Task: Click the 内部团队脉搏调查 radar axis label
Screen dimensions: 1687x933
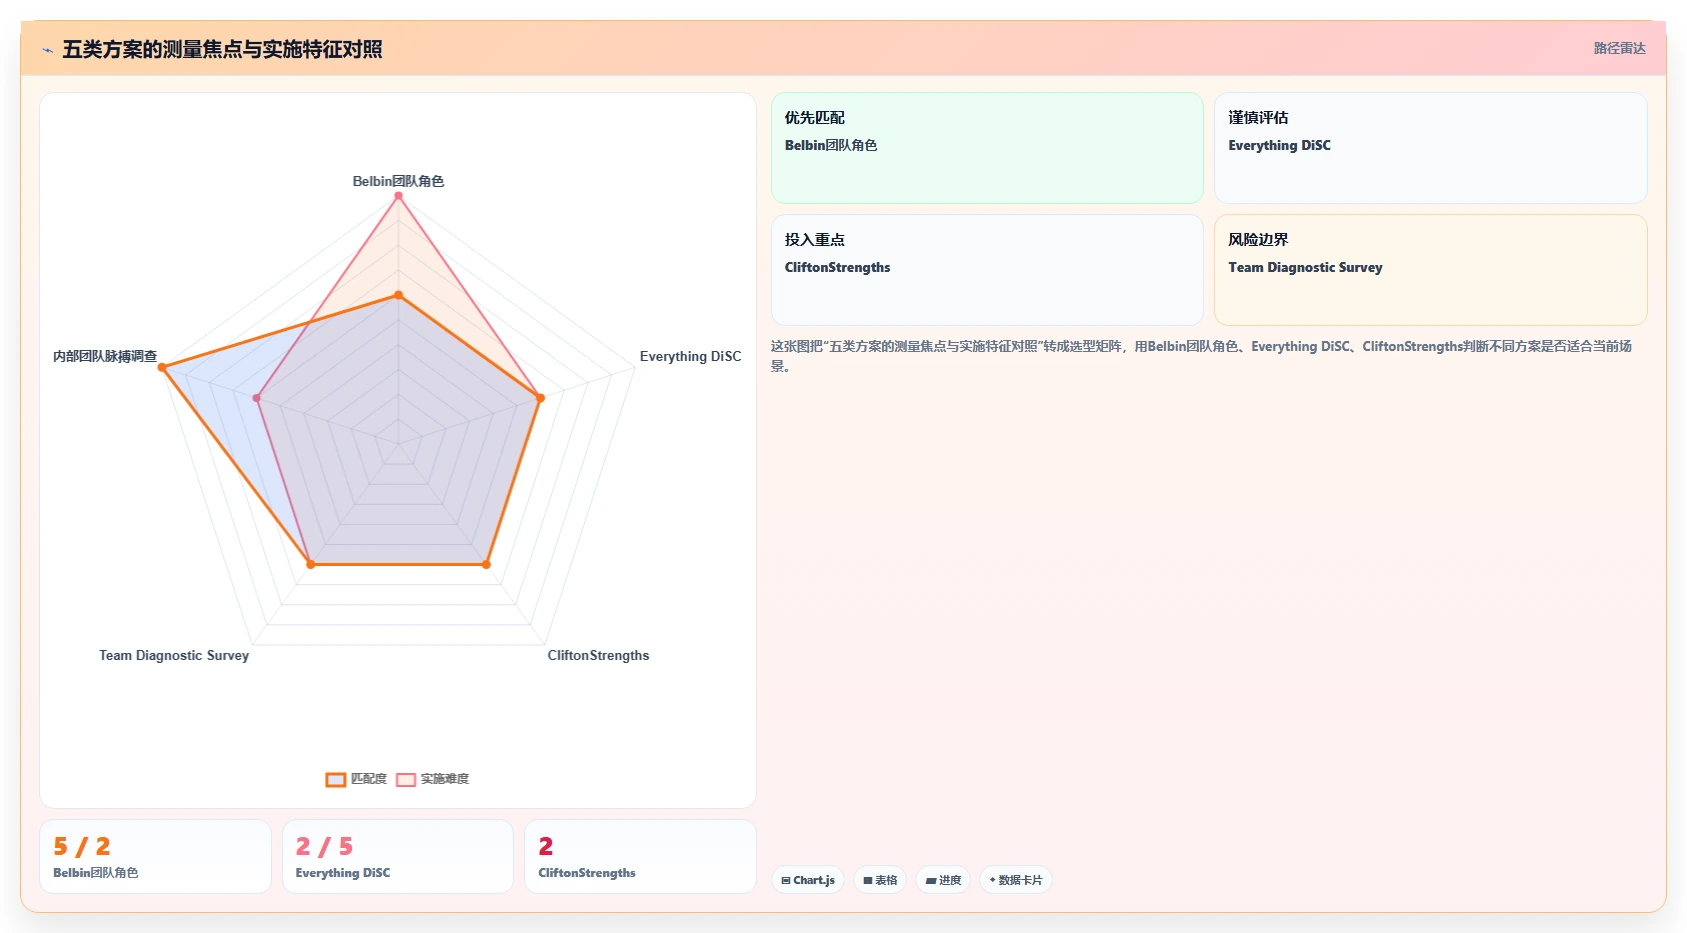Action: pyautogui.click(x=105, y=356)
